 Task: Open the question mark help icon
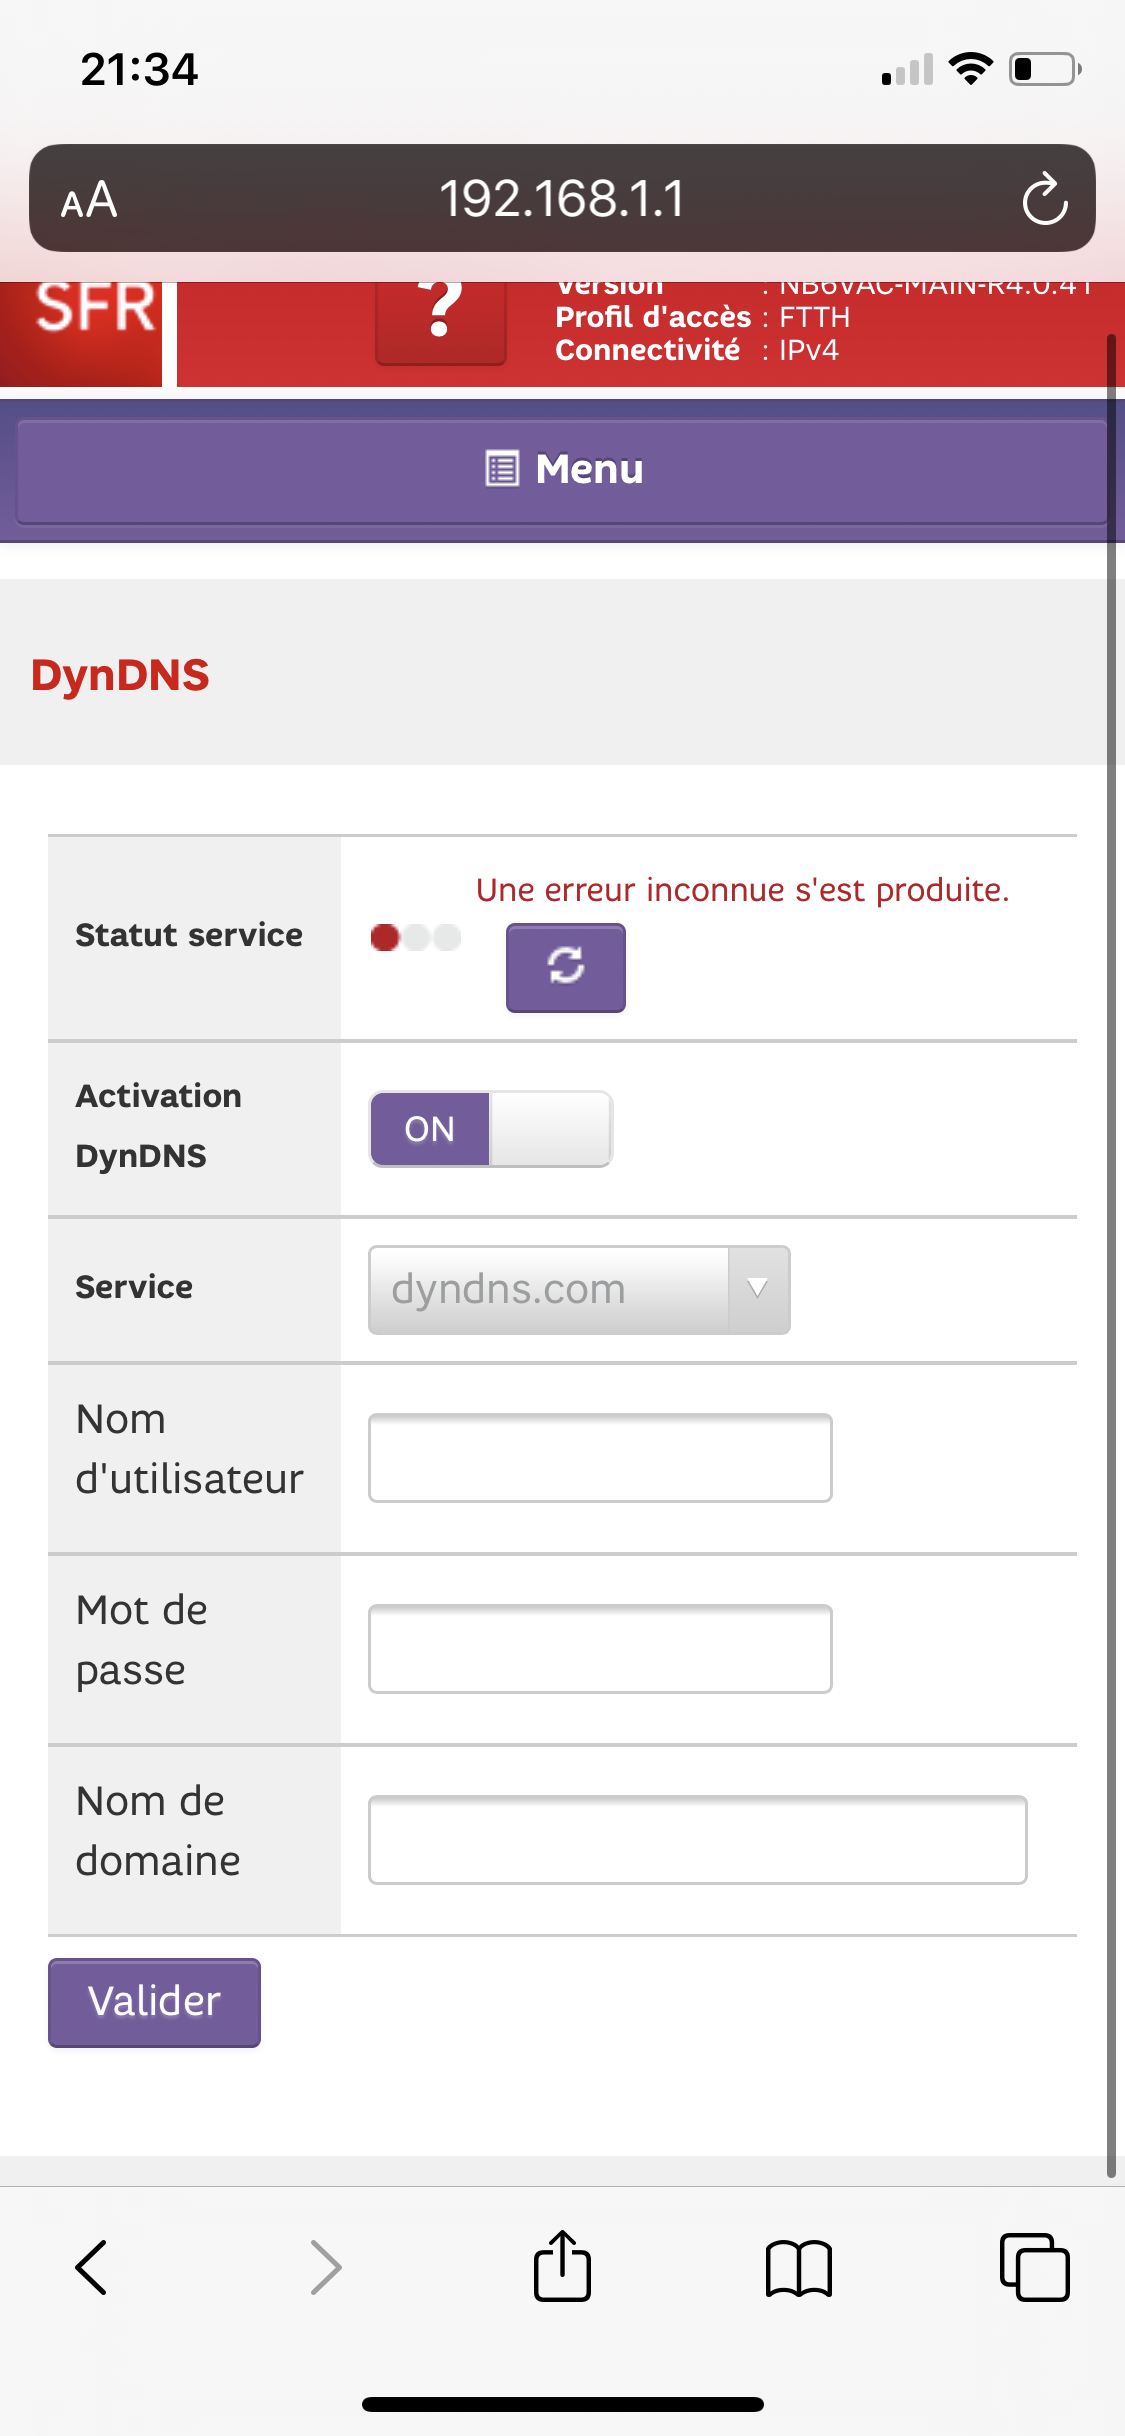point(441,318)
